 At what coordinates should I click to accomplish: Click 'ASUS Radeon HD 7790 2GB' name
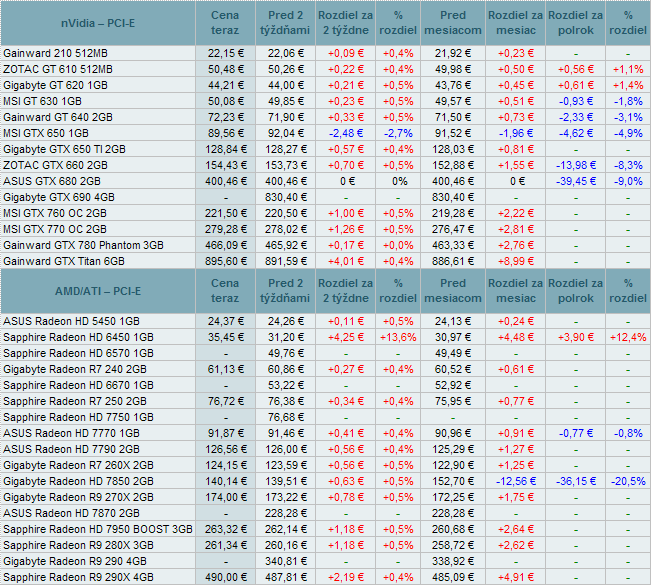click(71, 449)
